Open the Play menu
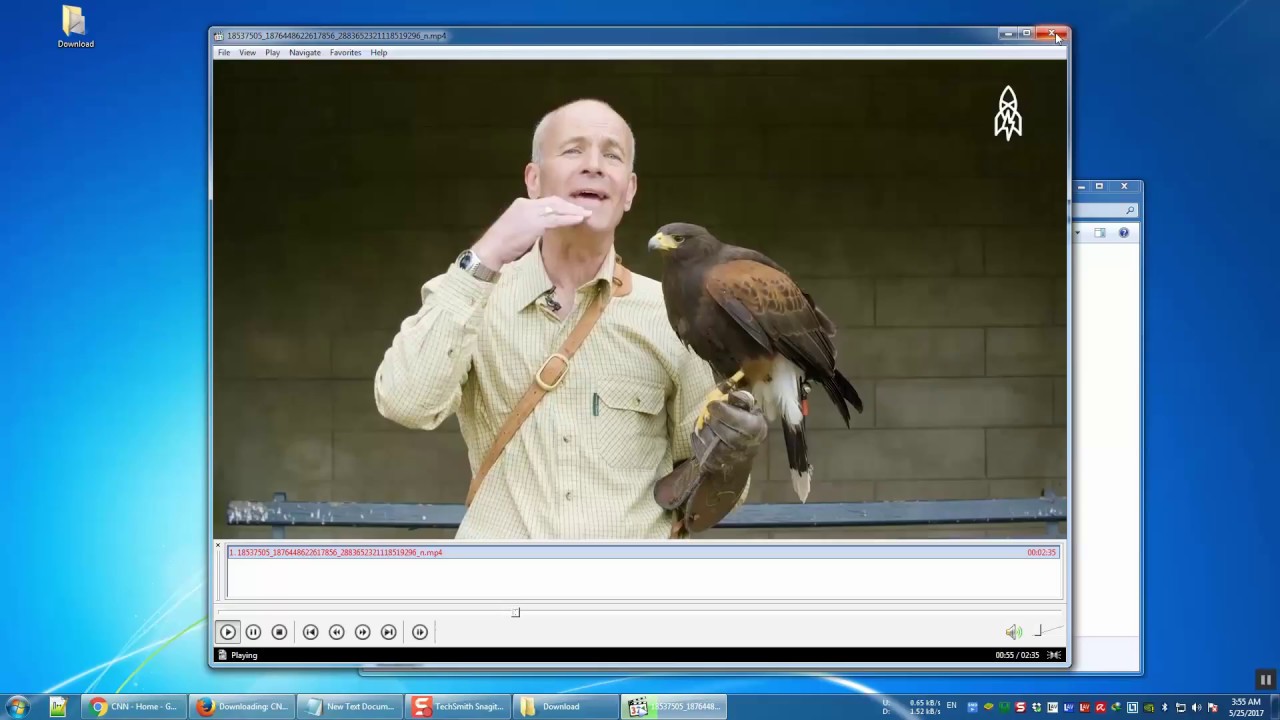The height and width of the screenshot is (720, 1280). 272,52
